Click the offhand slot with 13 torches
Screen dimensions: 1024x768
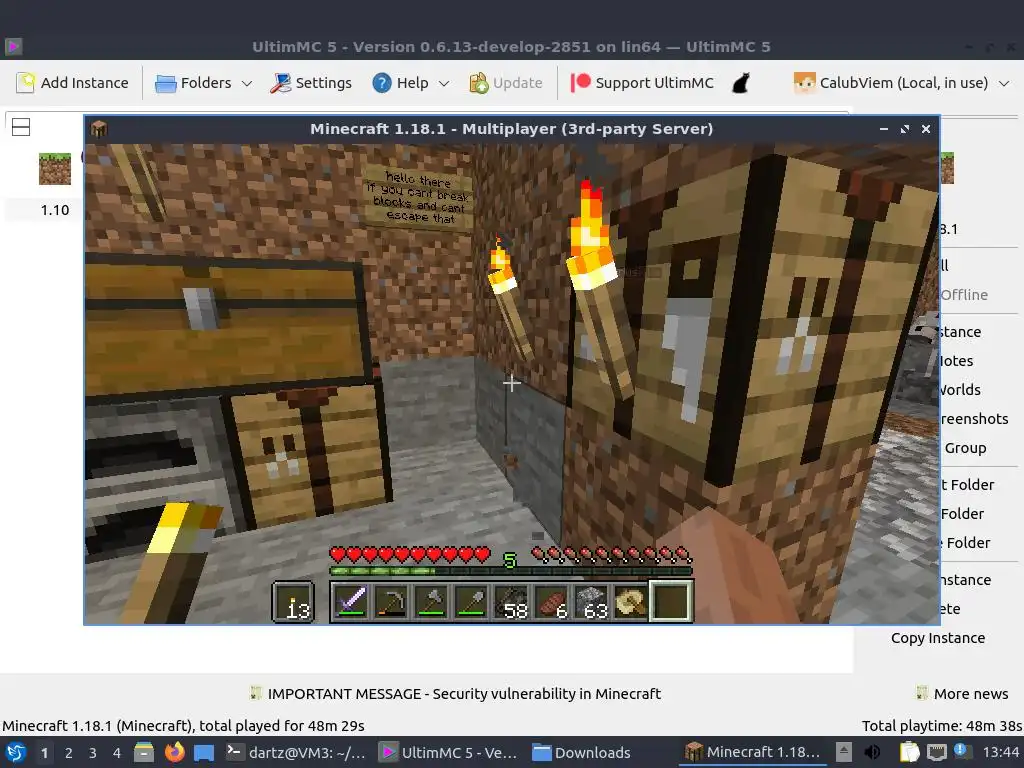pos(294,601)
